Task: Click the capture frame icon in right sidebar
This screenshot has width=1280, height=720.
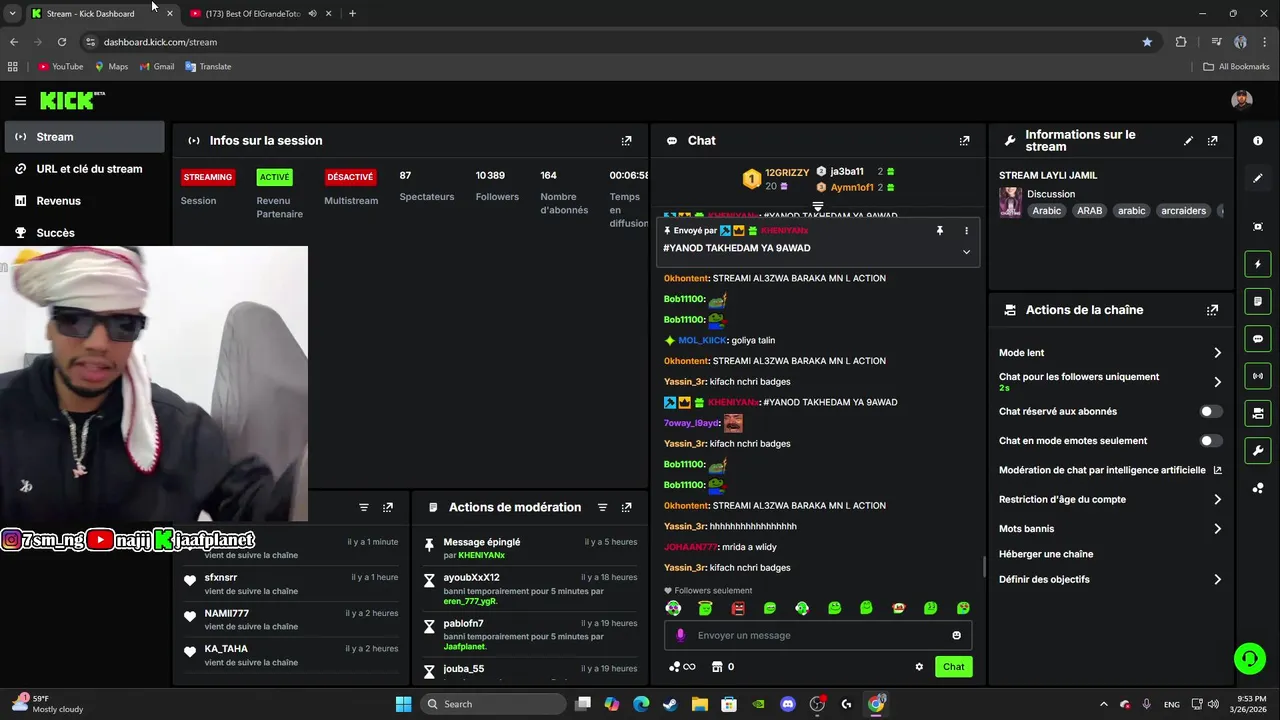Action: [x=1258, y=227]
